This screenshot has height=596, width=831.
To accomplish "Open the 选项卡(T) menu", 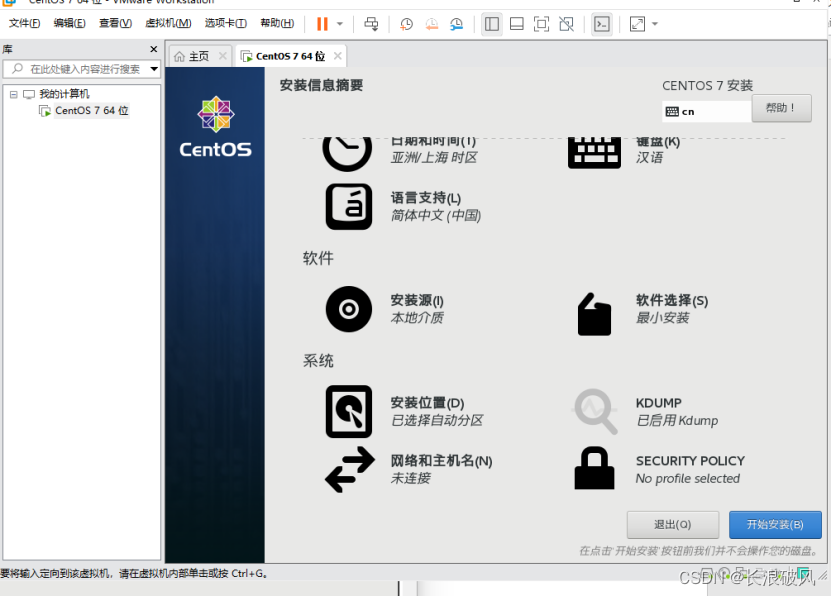I will [x=225, y=23].
